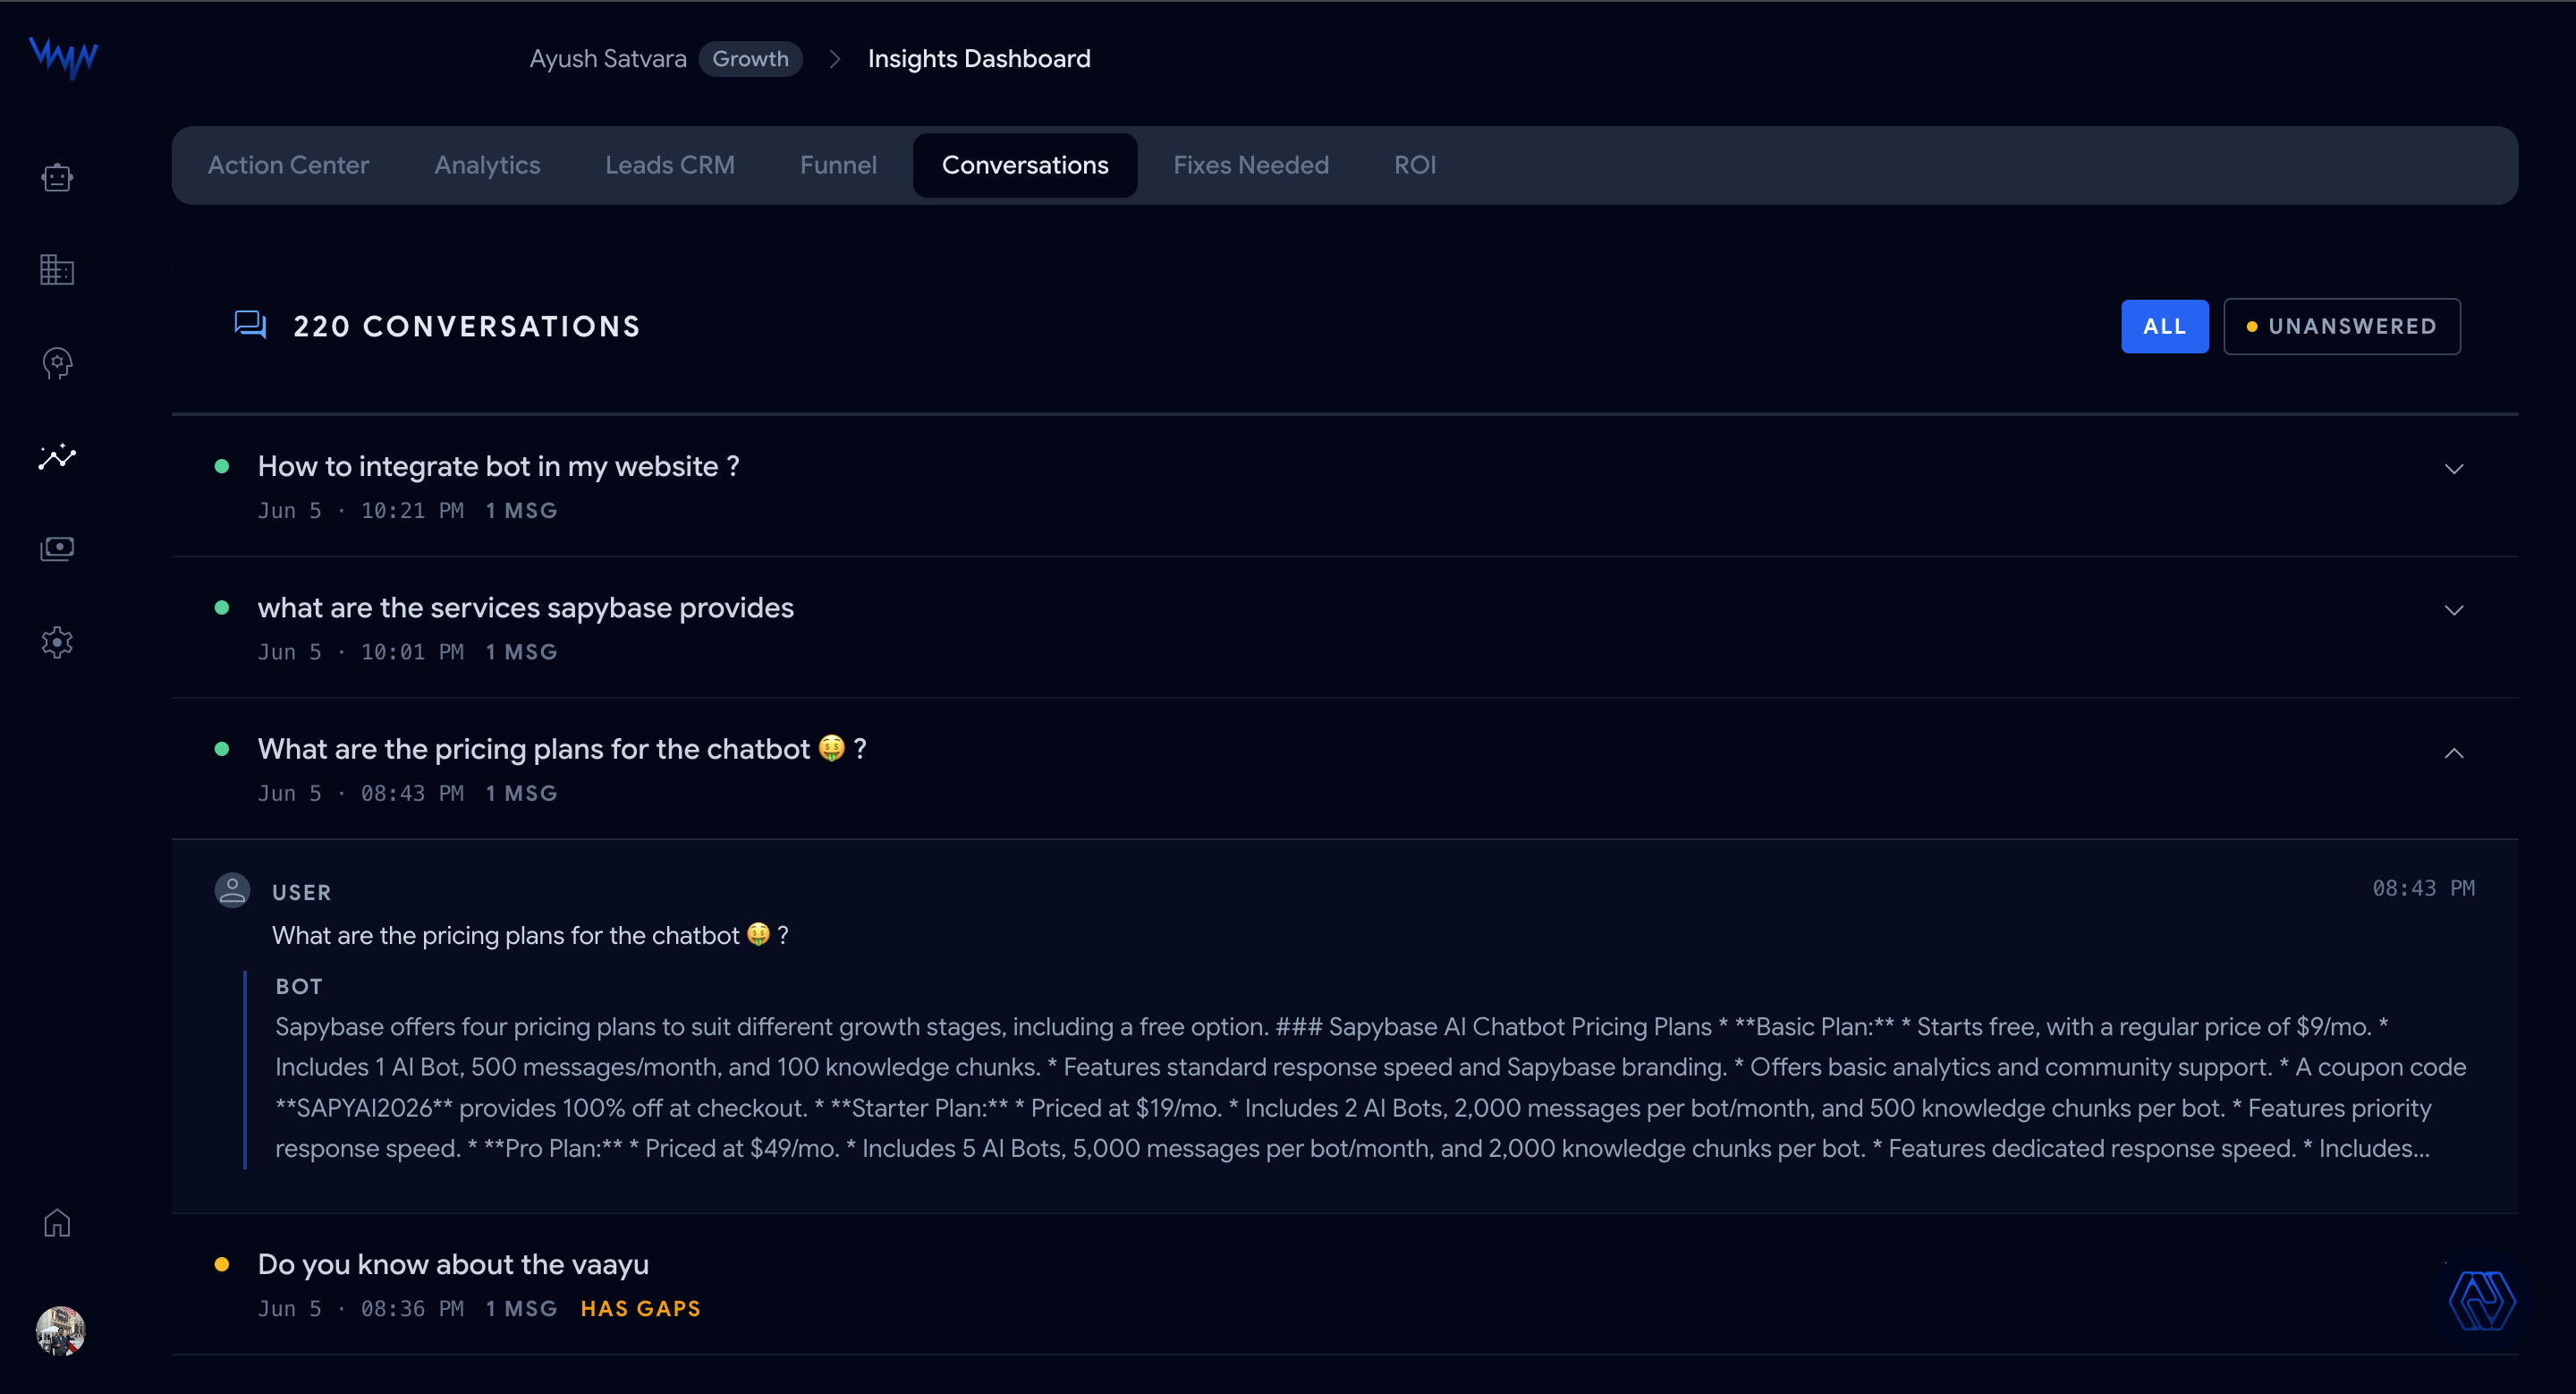The image size is (2576, 1394).
Task: Go to the home icon in sidebar
Action: 57,1223
